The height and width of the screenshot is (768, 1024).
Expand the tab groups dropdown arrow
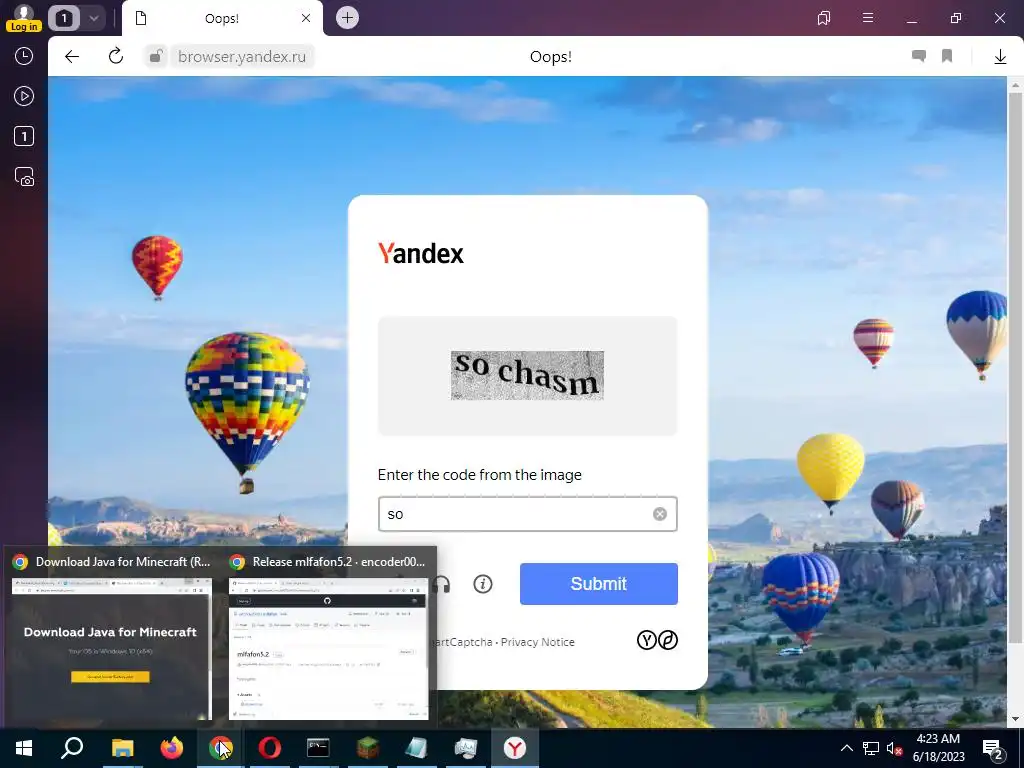(93, 18)
